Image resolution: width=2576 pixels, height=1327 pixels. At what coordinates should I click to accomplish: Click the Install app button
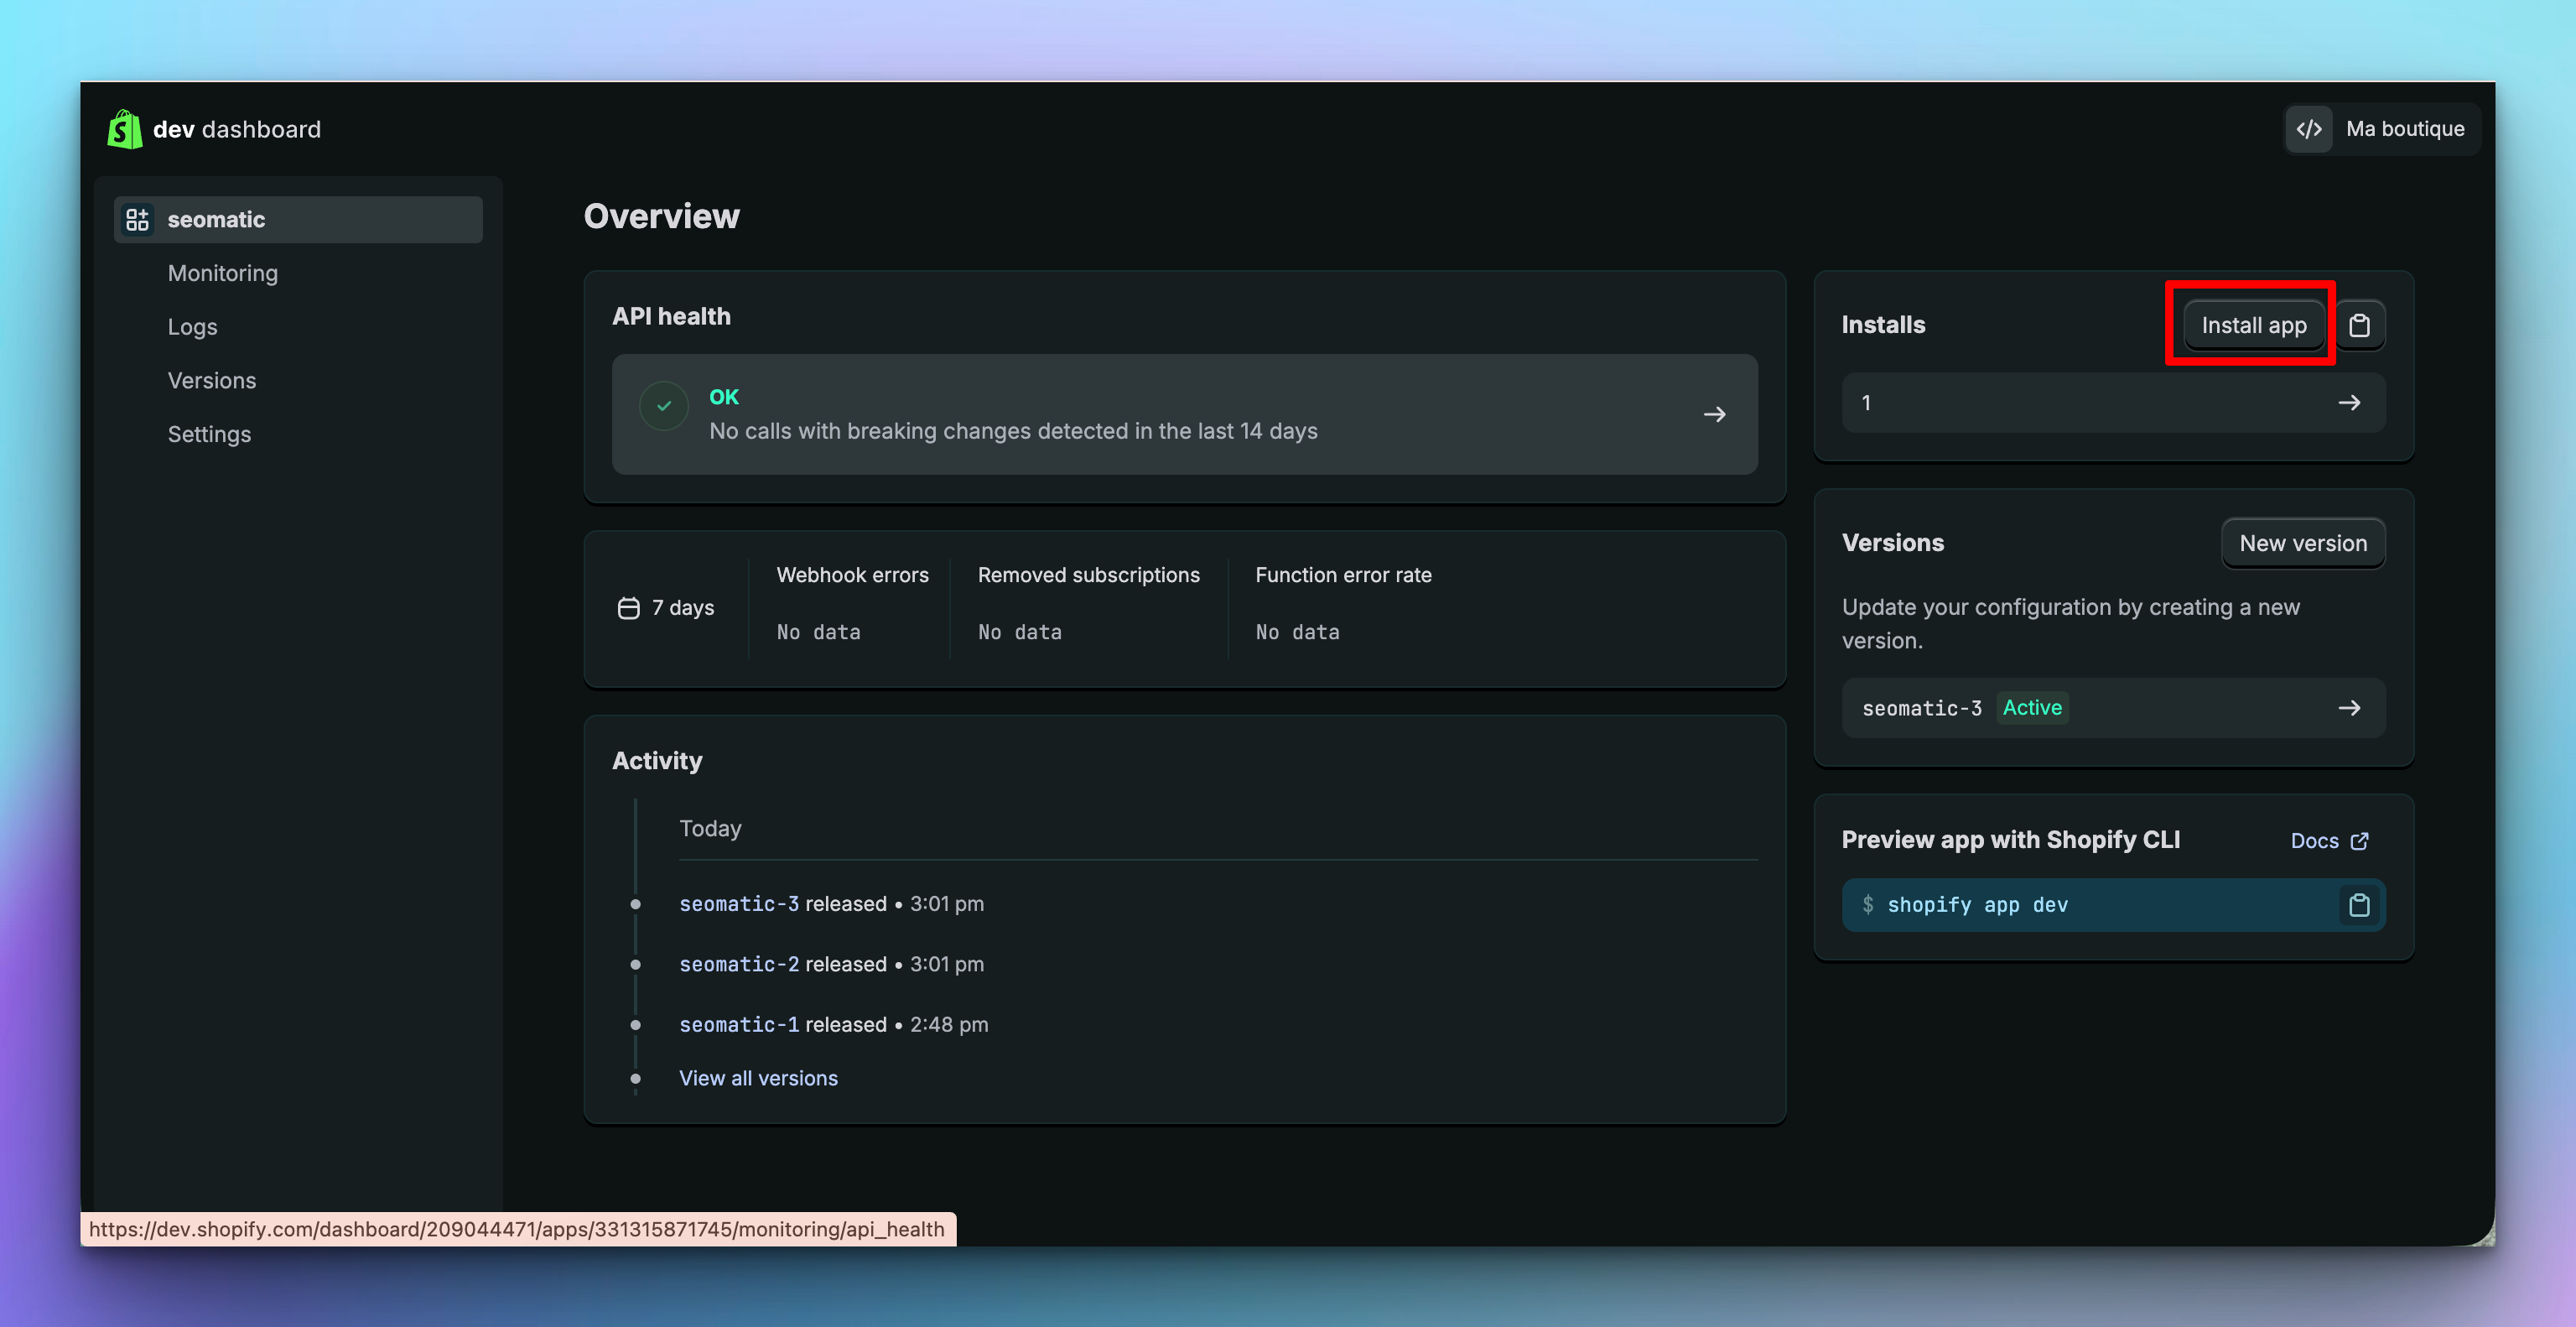pos(2254,325)
